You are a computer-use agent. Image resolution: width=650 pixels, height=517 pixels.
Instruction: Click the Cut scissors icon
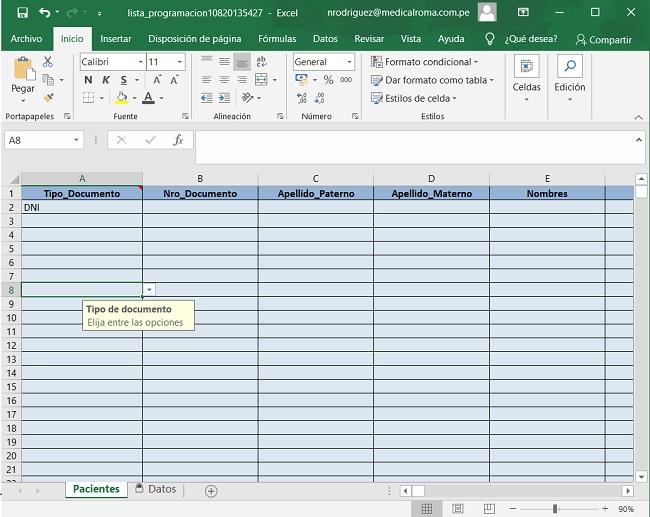48,62
